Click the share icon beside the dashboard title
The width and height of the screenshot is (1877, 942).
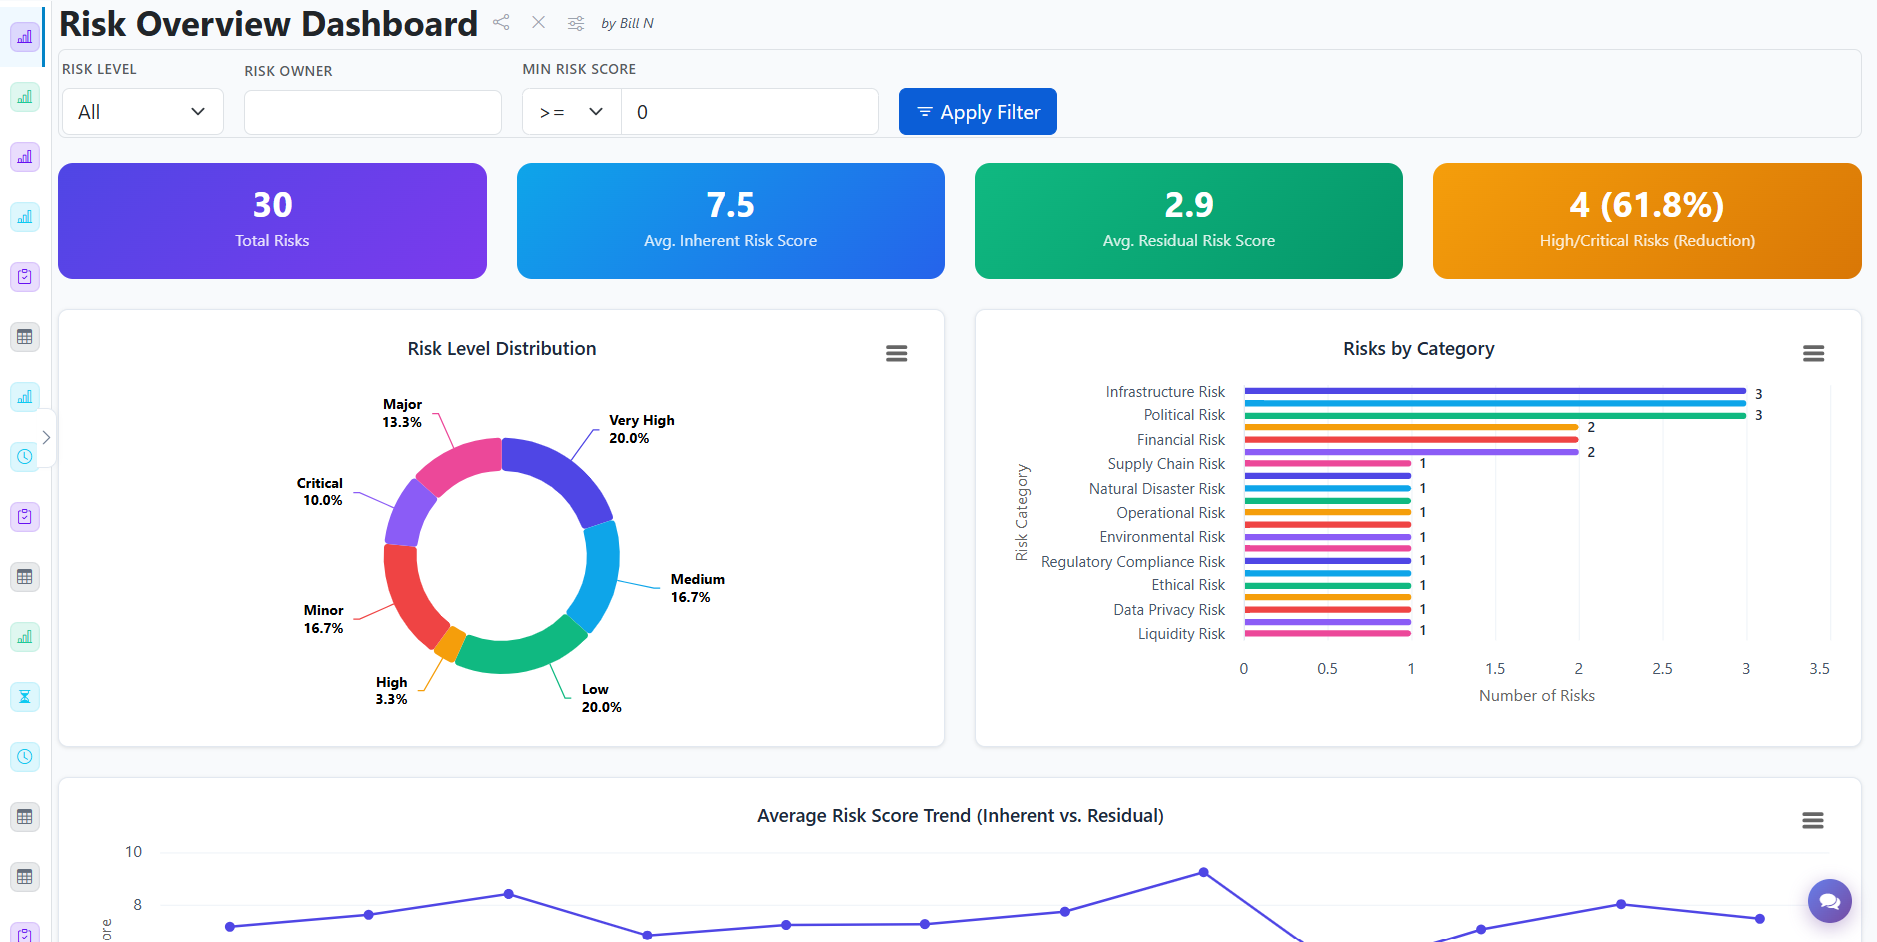[501, 22]
